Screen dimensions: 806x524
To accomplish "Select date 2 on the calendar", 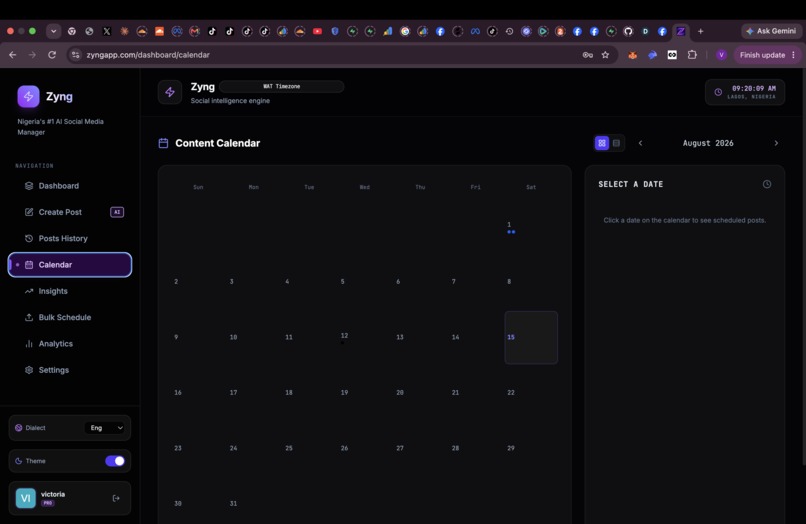I will pos(198,282).
